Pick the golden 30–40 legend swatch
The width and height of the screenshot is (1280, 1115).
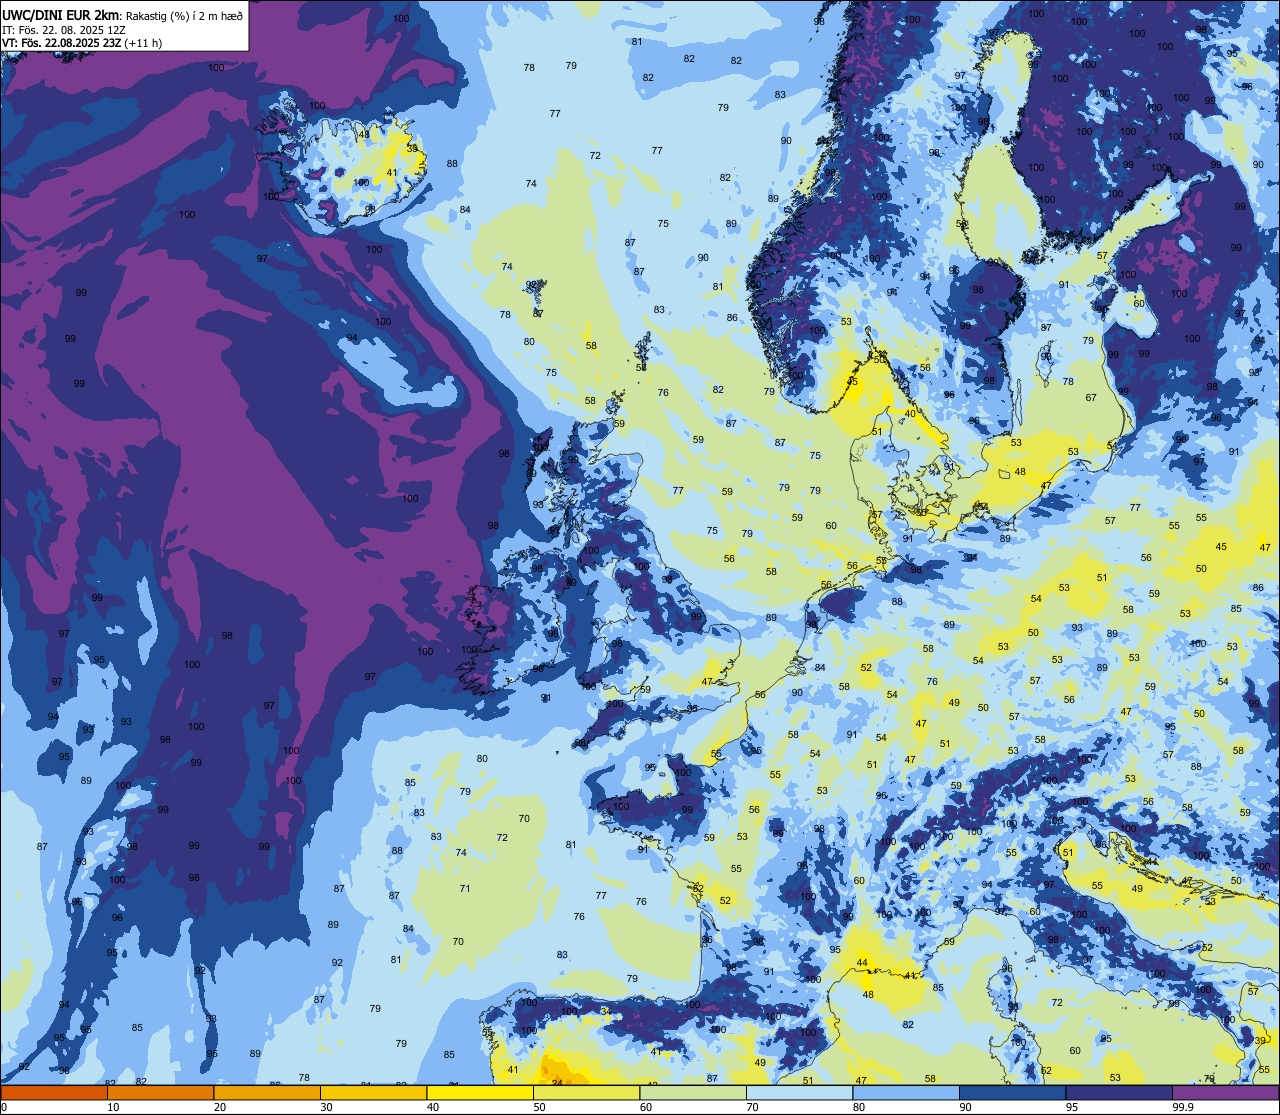coord(373,1092)
